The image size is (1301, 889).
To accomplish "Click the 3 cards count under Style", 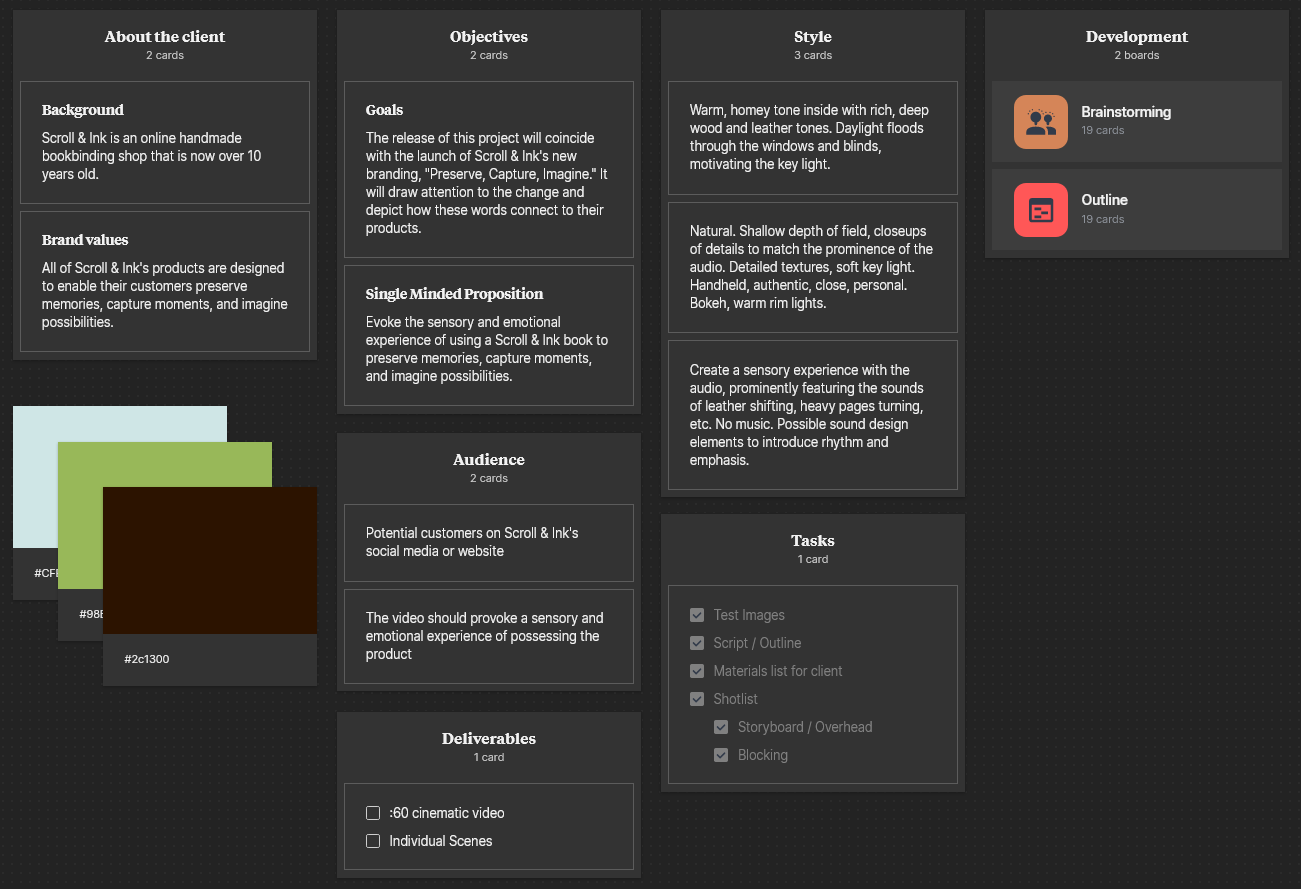I will 813,56.
